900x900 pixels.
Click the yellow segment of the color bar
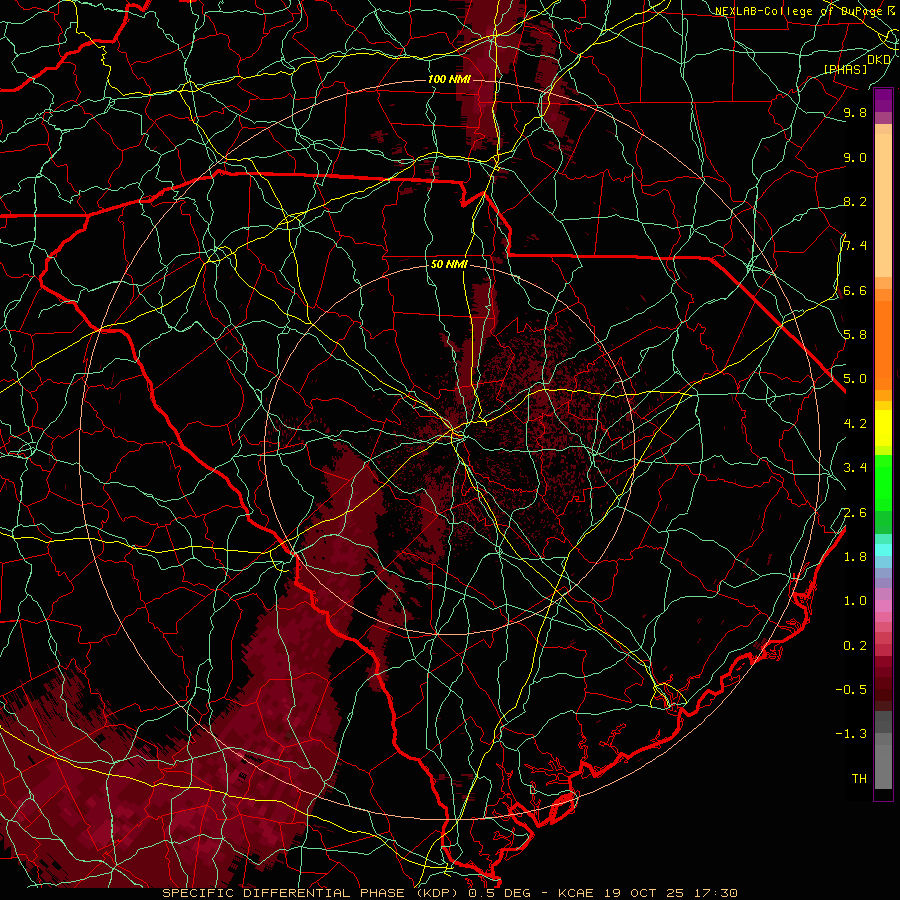[883, 428]
